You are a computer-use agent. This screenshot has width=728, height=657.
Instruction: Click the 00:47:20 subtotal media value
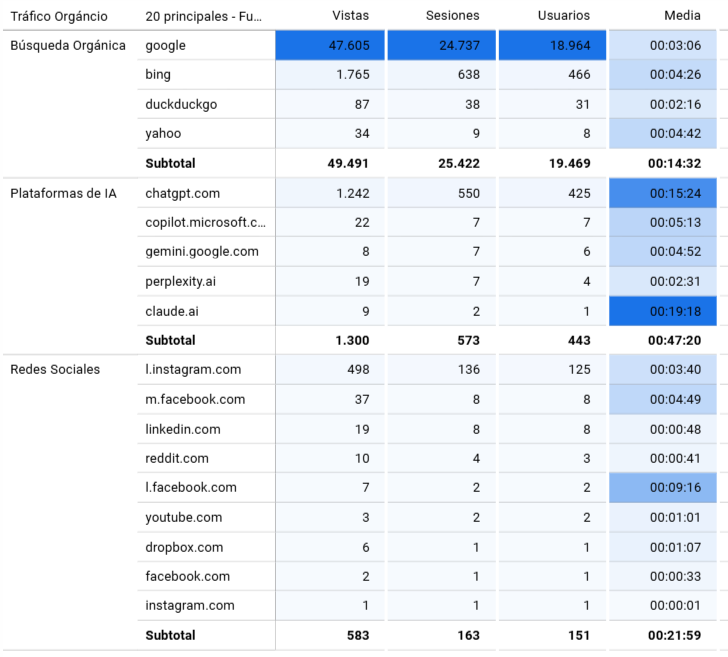pyautogui.click(x=674, y=340)
